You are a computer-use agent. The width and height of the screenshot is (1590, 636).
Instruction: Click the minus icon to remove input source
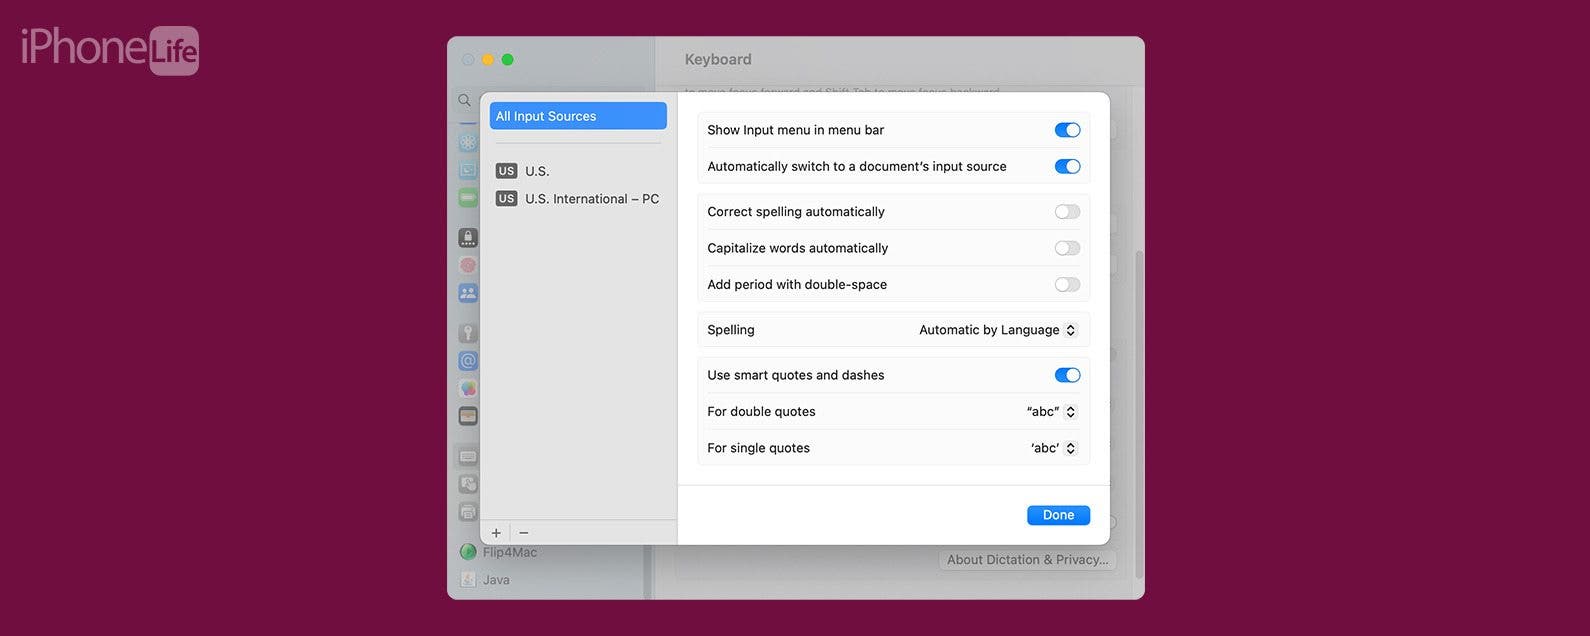[523, 533]
